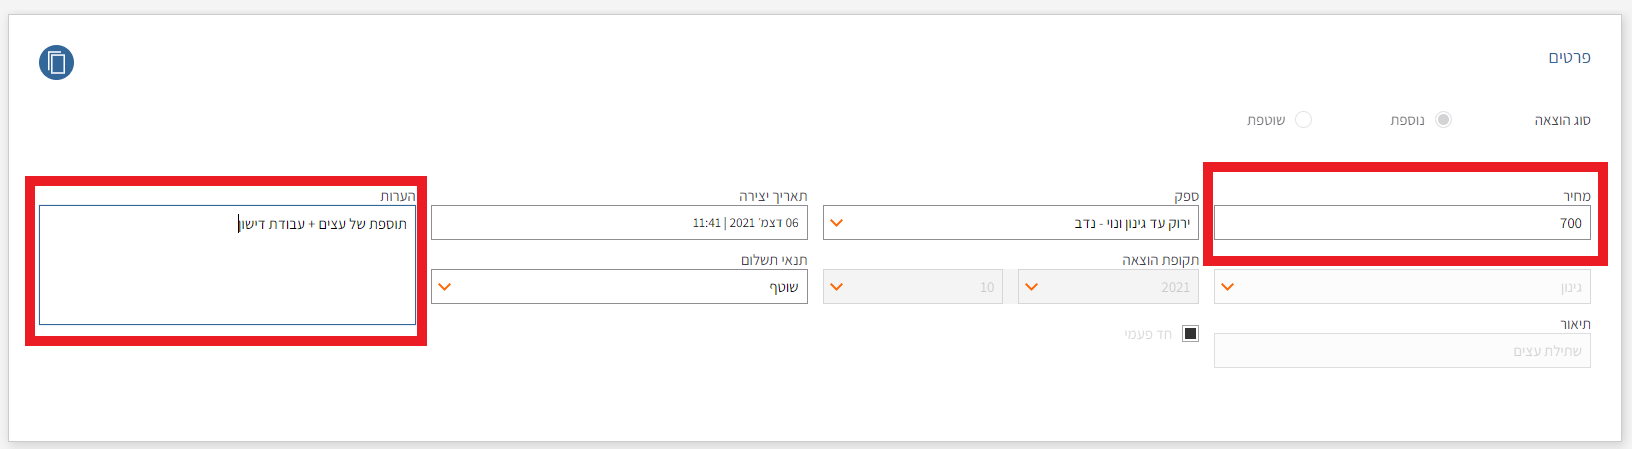Screen dimensions: 1632x449
Task: Click the חד פעמי checkbox label text
Action: click(1148, 334)
